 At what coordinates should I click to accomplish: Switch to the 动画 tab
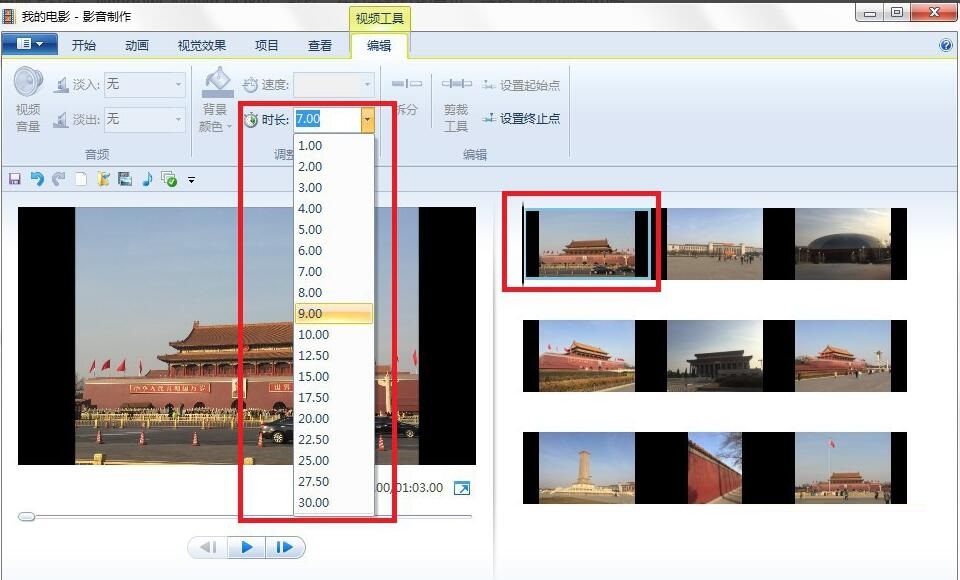[x=137, y=45]
